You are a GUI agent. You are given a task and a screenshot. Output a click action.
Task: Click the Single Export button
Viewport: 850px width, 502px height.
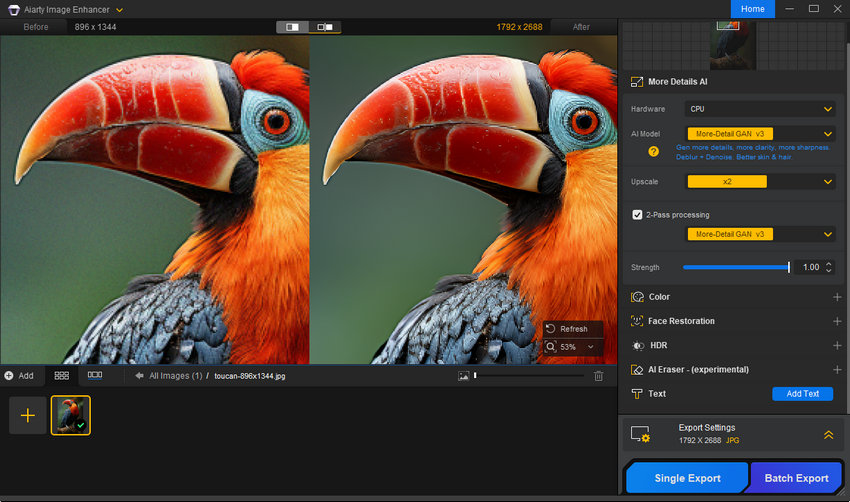687,478
